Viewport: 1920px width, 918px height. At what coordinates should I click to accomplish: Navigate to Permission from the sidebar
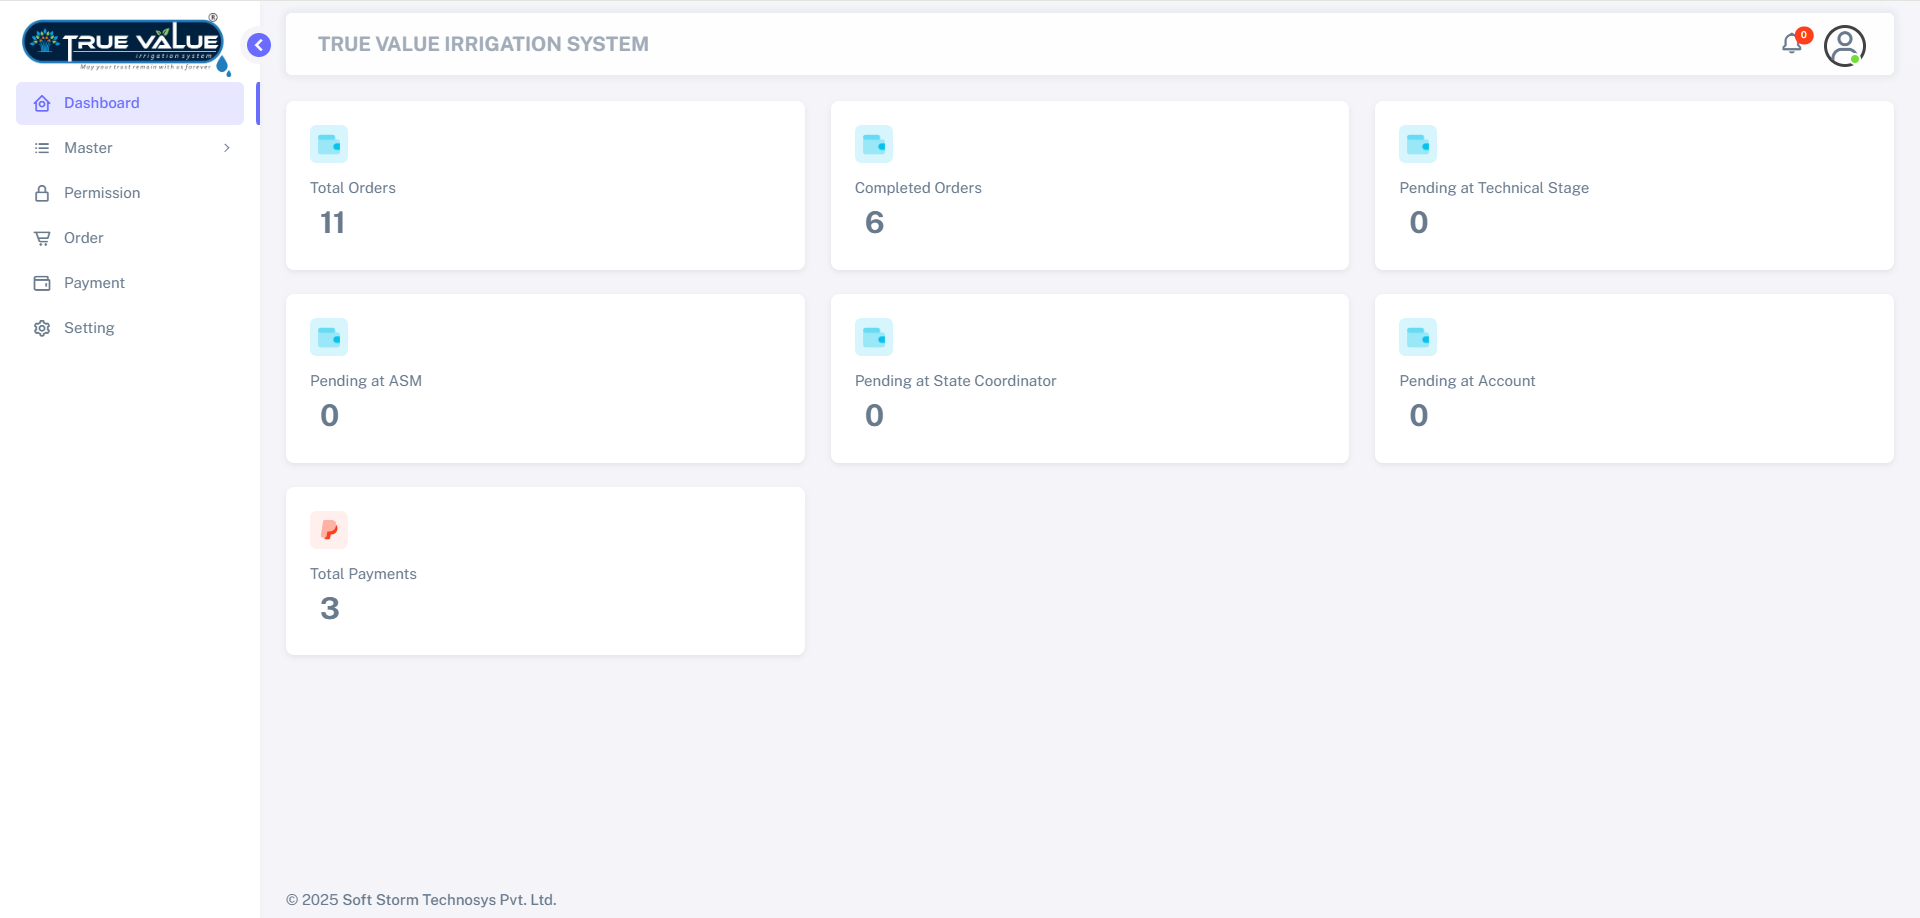tap(101, 192)
